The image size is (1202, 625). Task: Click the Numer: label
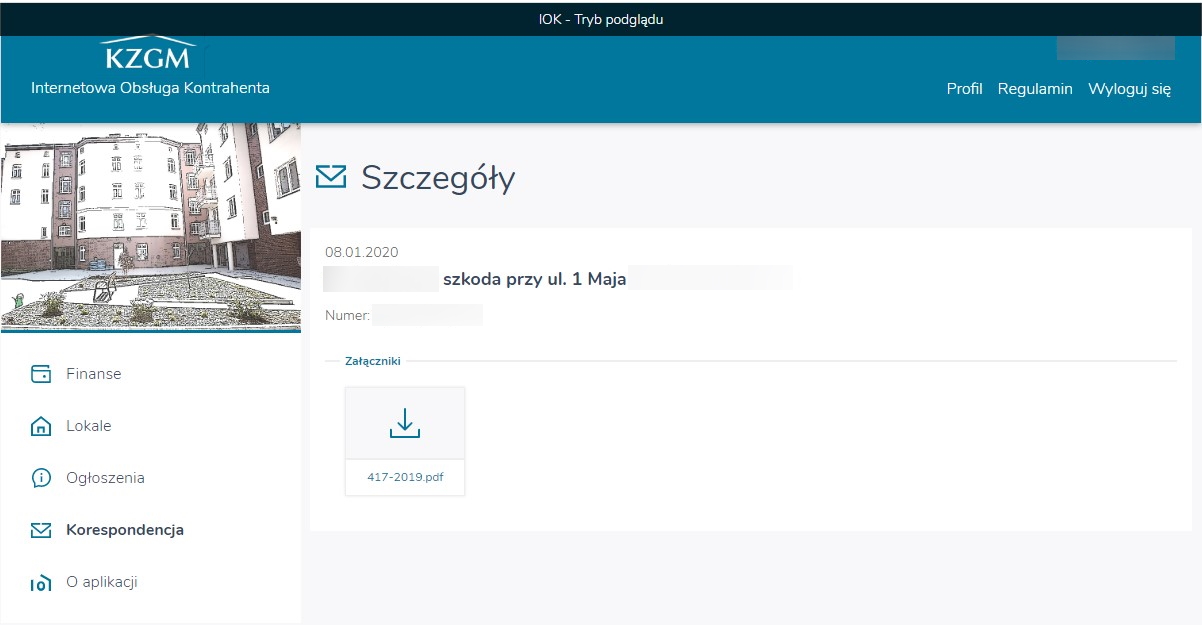point(348,315)
